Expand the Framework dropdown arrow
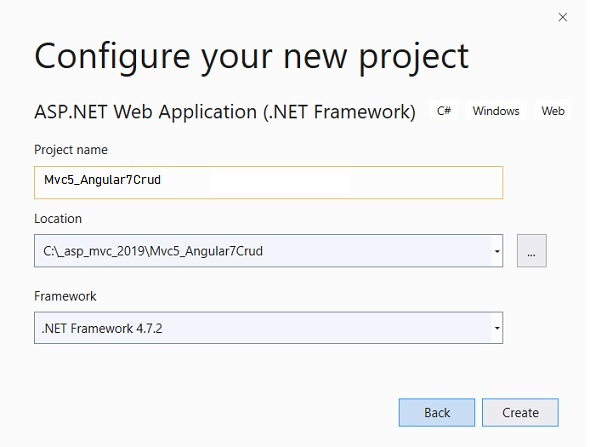This screenshot has width=590, height=447. tap(497, 328)
